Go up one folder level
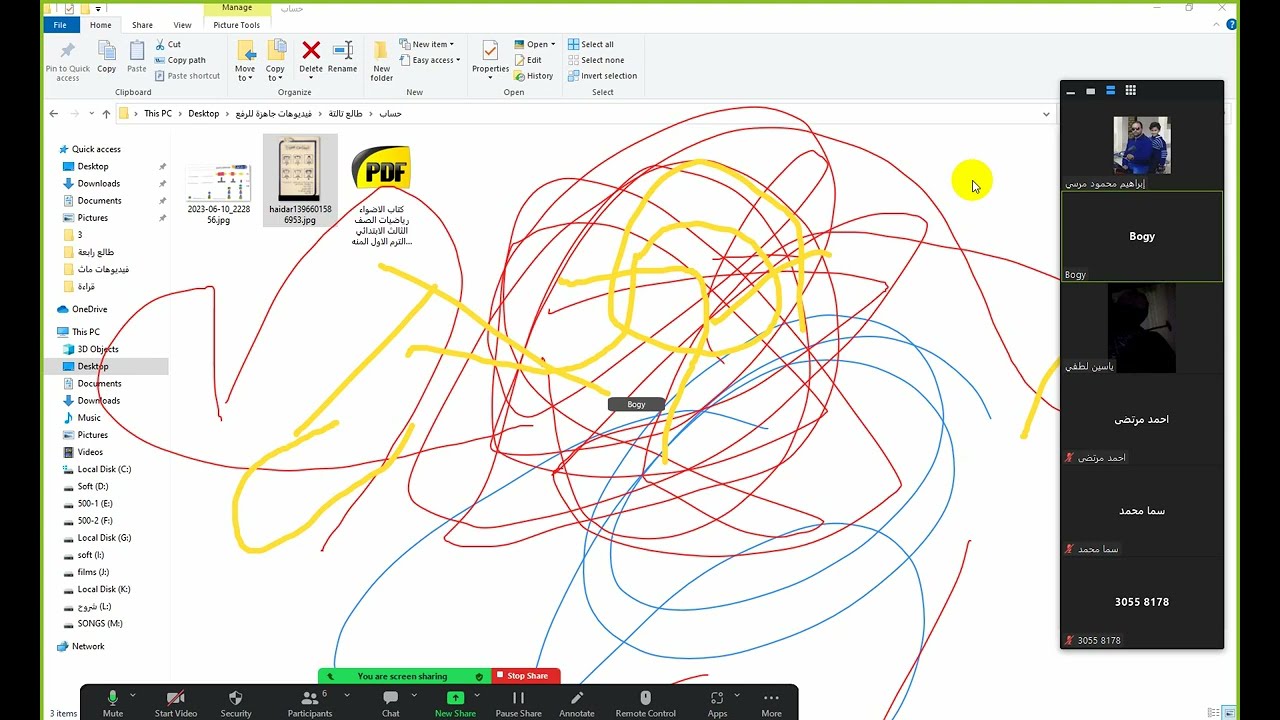The width and height of the screenshot is (1280, 720). tap(106, 114)
